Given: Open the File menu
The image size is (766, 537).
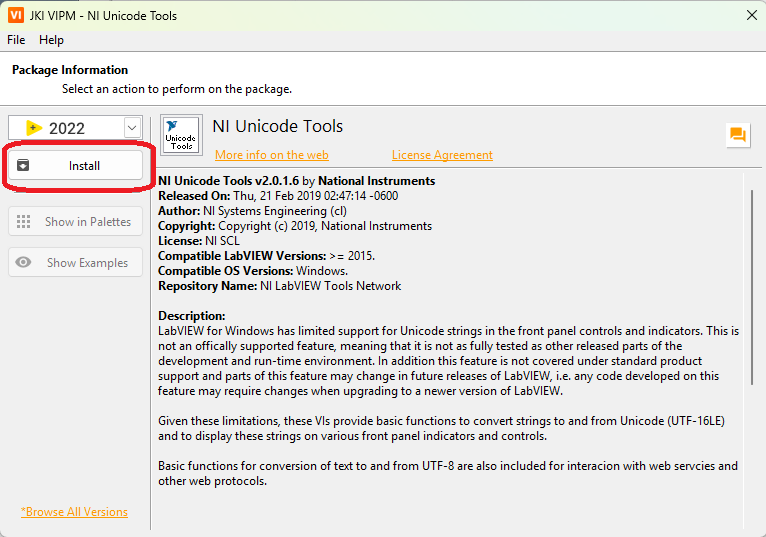Looking at the screenshot, I should point(16,40).
